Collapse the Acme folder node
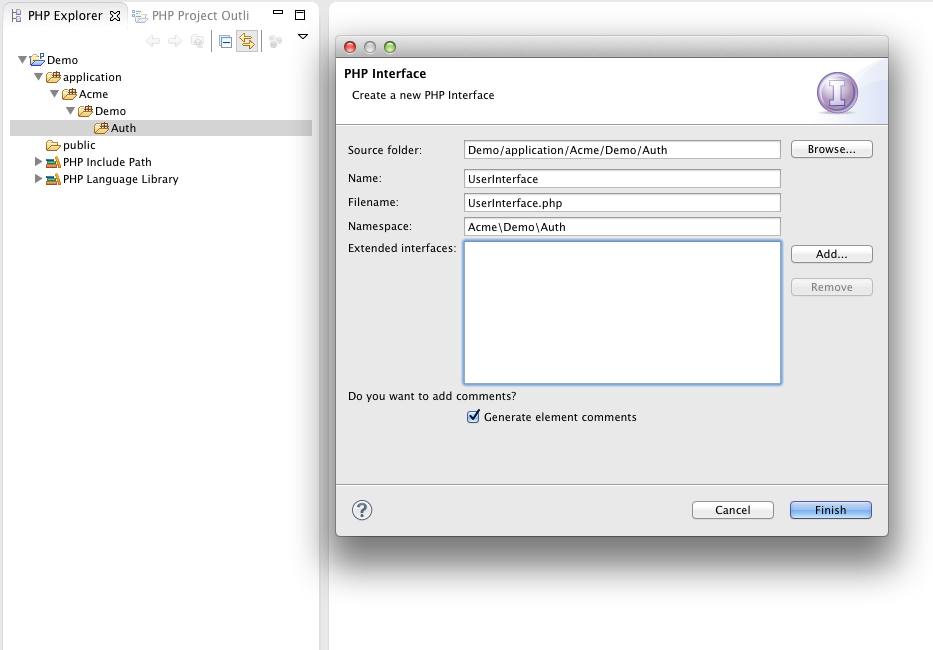The image size is (933, 650). [x=55, y=93]
